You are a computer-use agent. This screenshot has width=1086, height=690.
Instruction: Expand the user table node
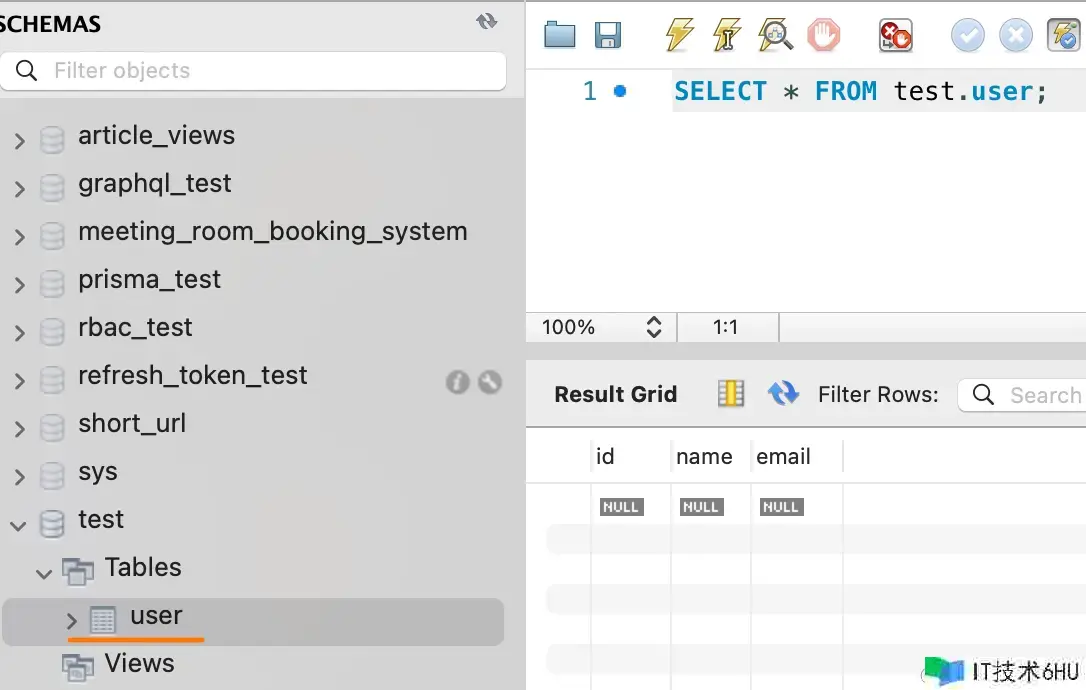pyautogui.click(x=72, y=621)
